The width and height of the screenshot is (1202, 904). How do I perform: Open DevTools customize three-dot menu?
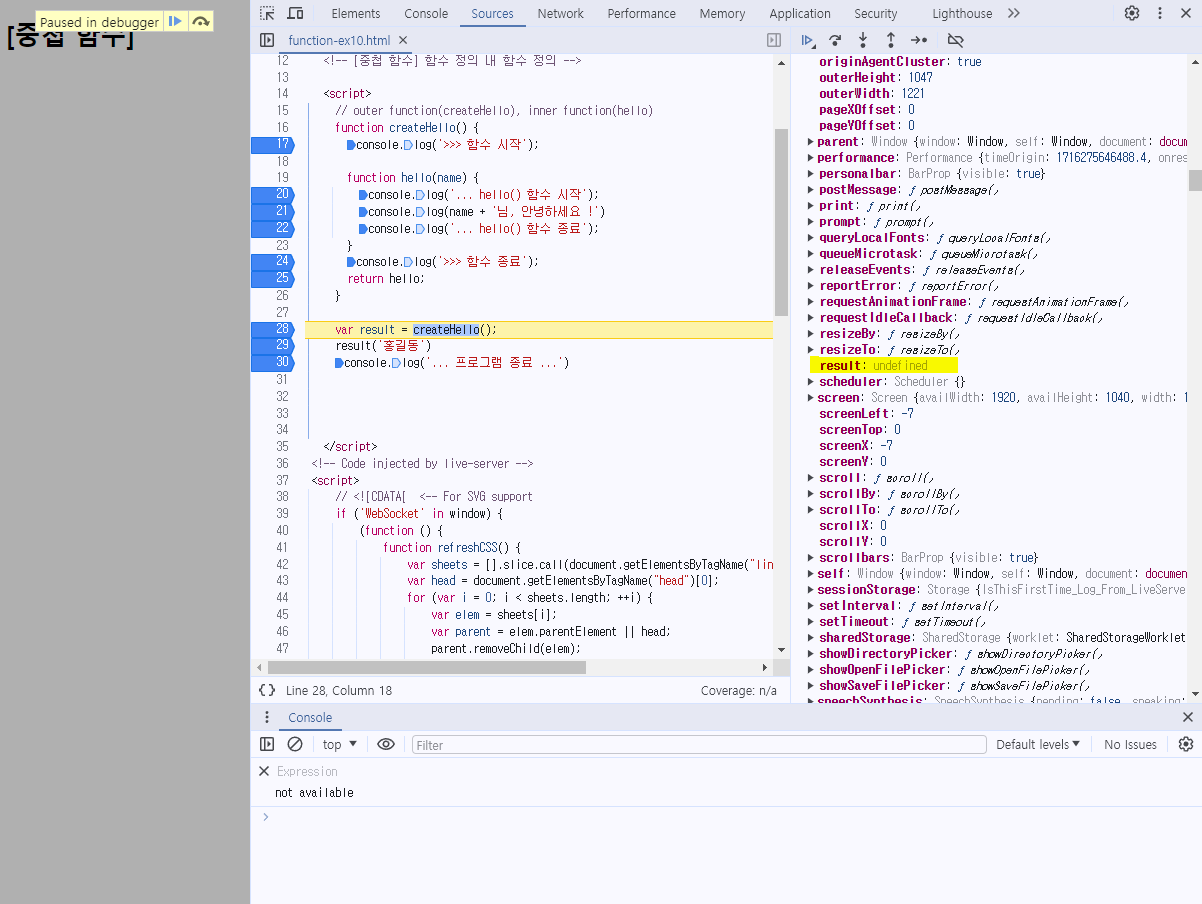click(1160, 13)
